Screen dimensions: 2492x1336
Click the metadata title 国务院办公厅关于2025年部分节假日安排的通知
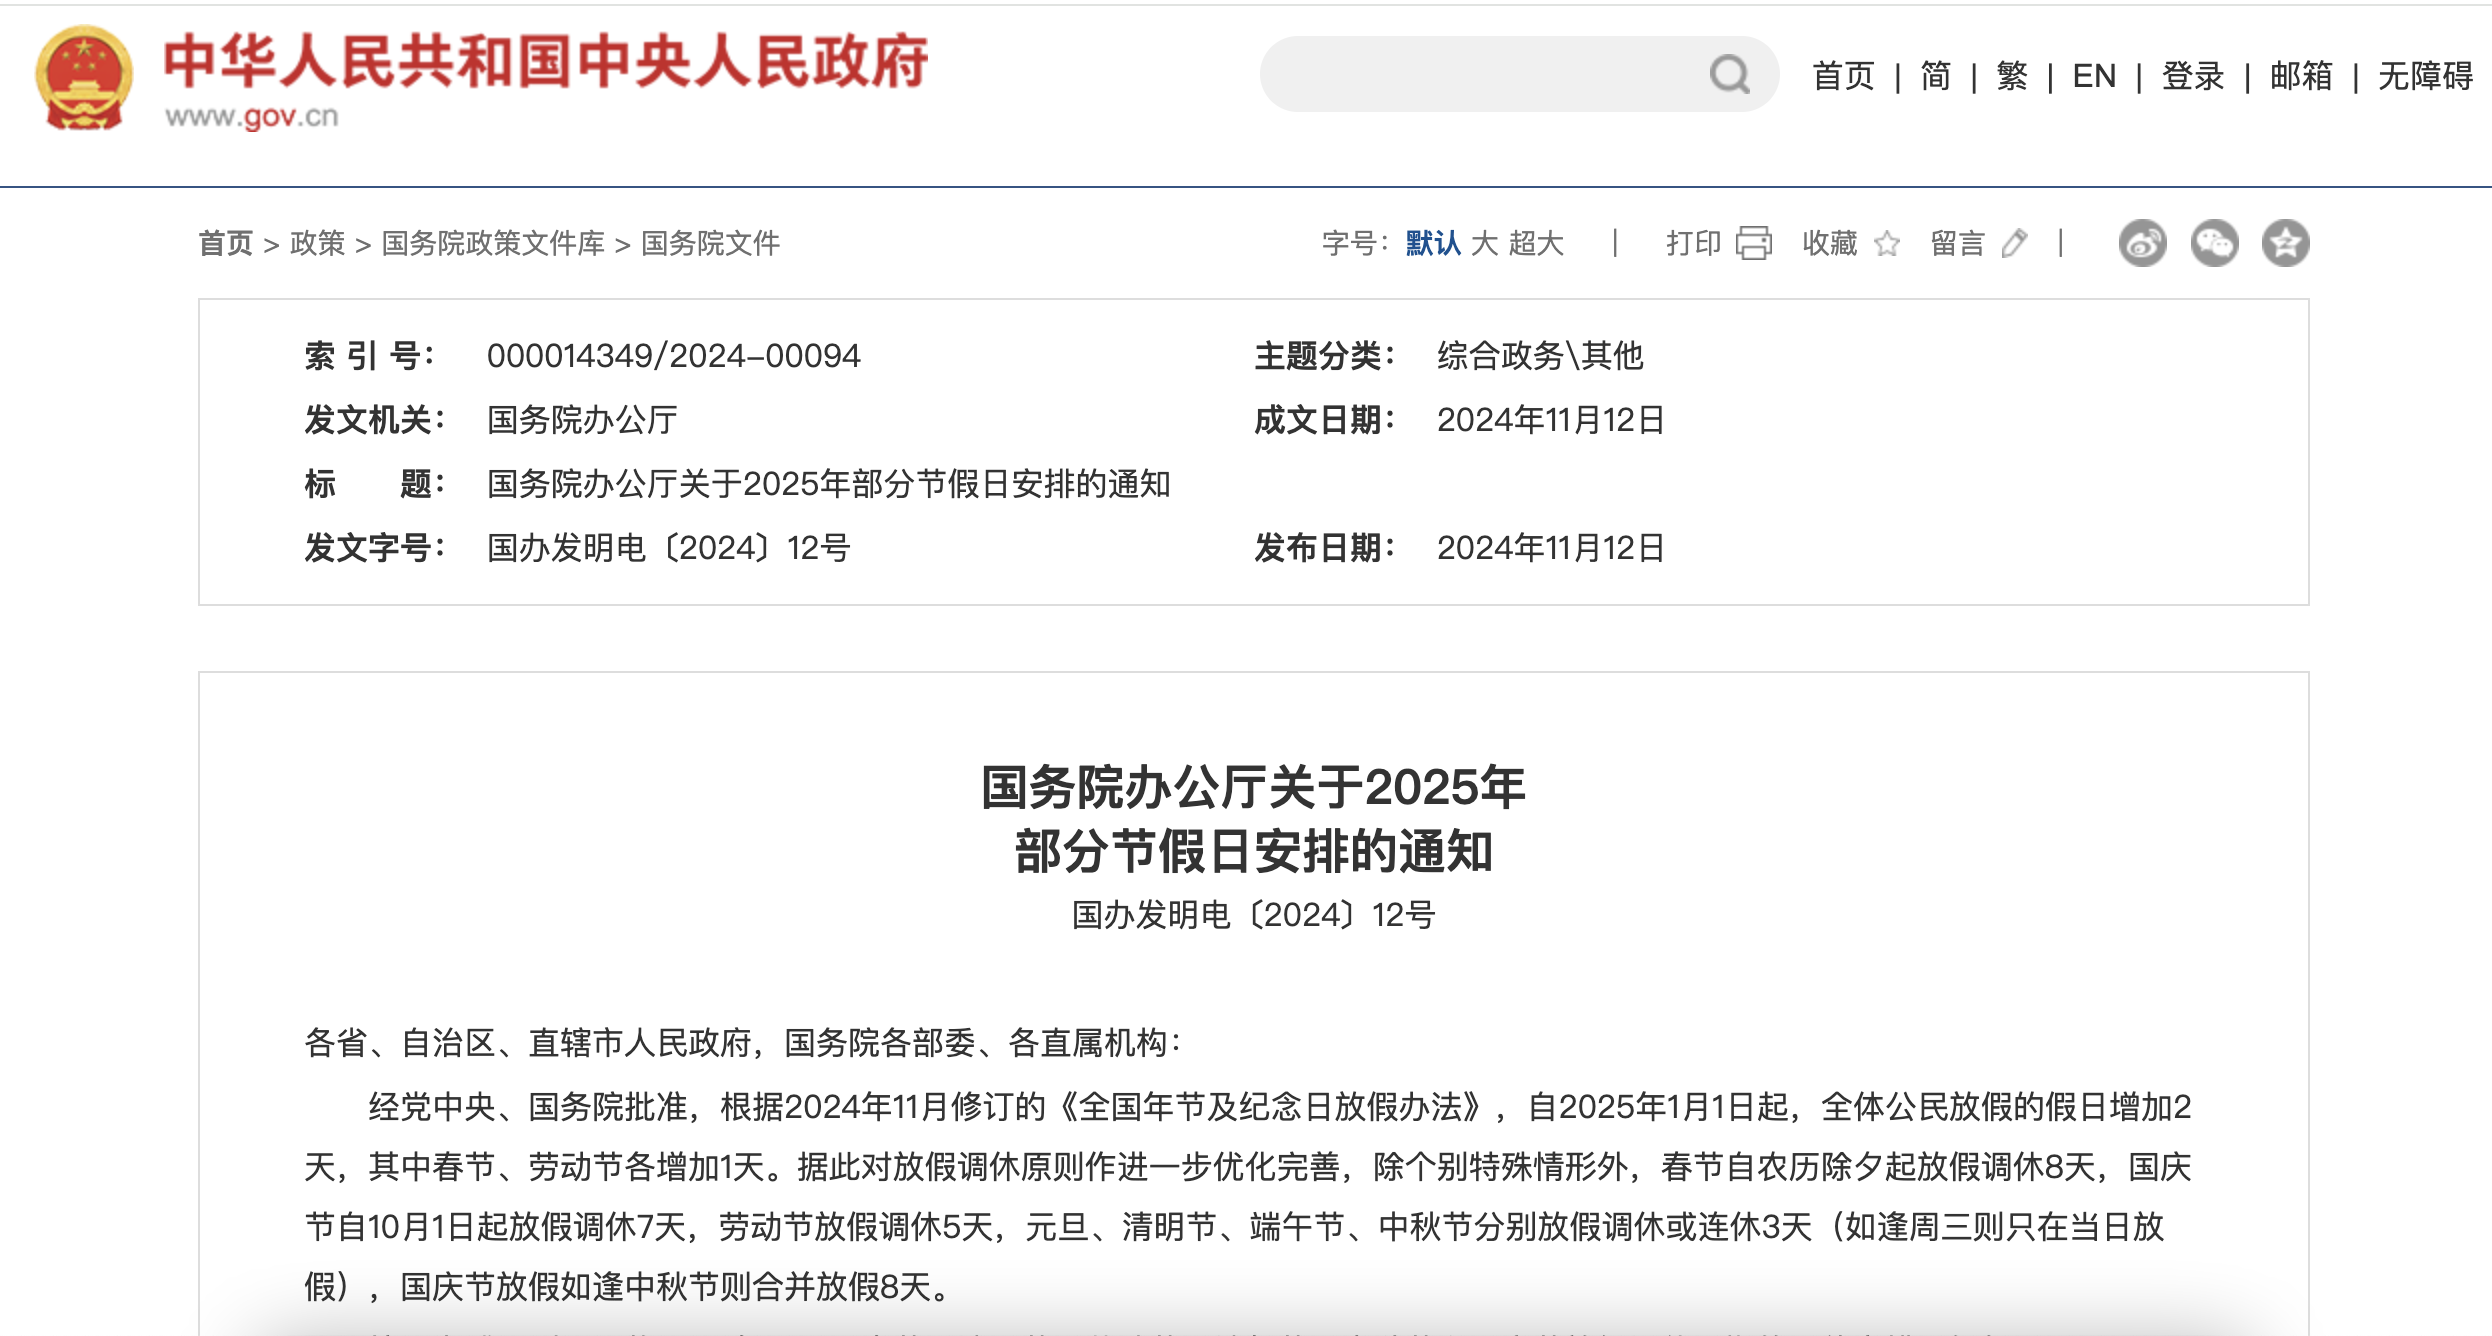[x=829, y=484]
